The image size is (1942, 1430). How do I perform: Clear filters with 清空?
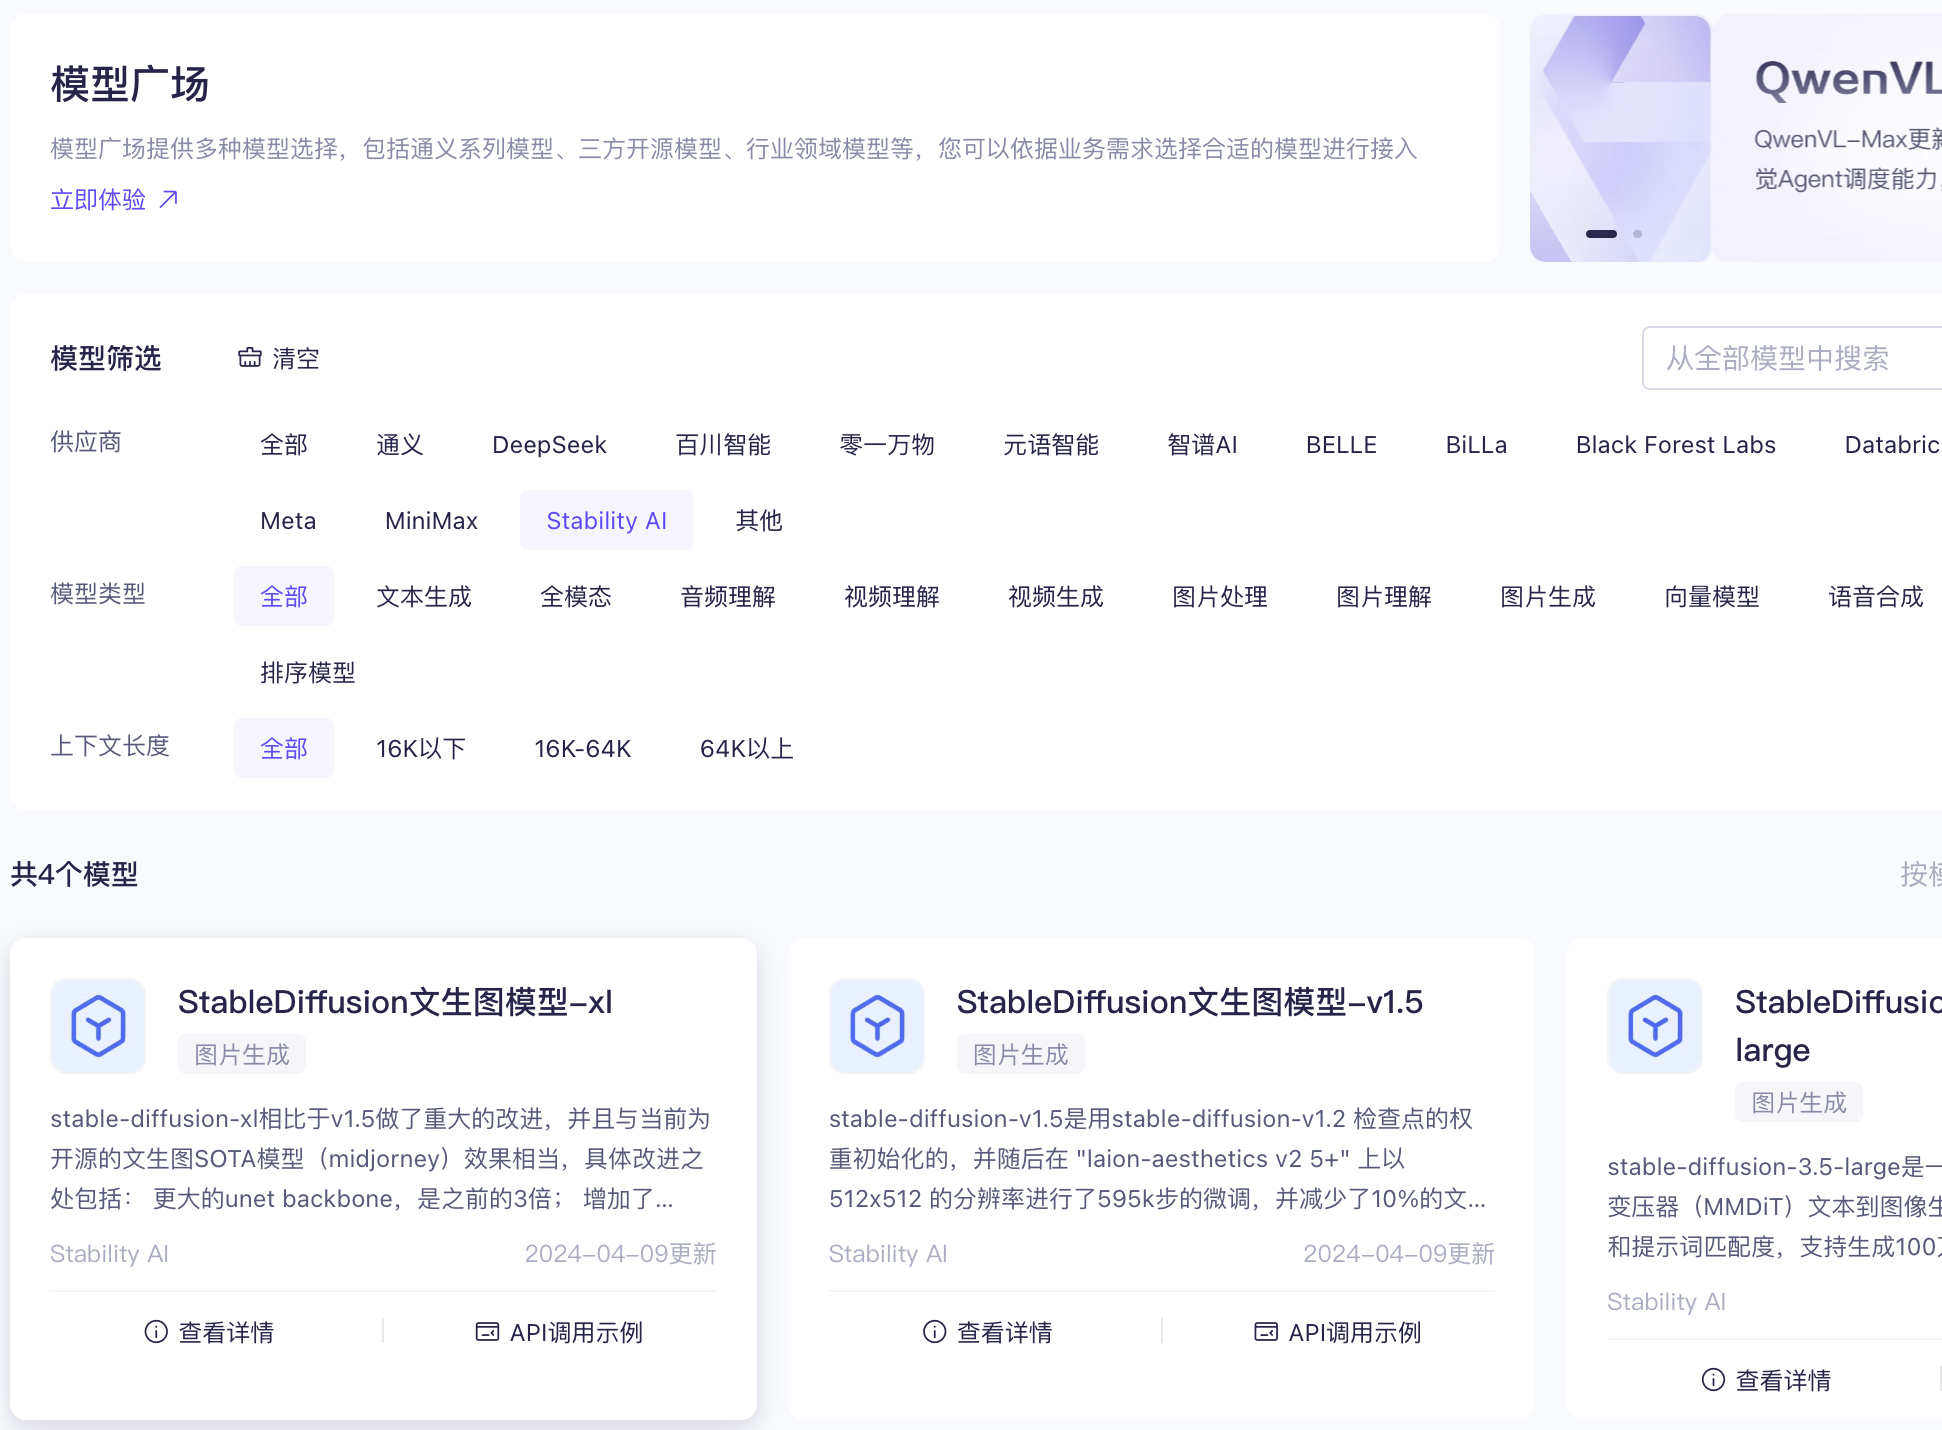pyautogui.click(x=279, y=358)
